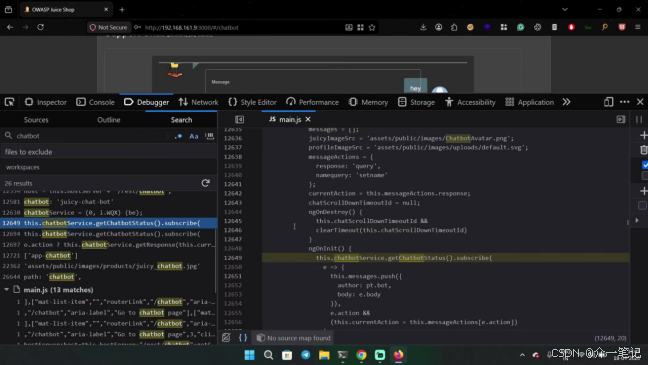Switch to the Console panel
Image resolution: width=648 pixels, height=365 pixels.
coord(95,102)
